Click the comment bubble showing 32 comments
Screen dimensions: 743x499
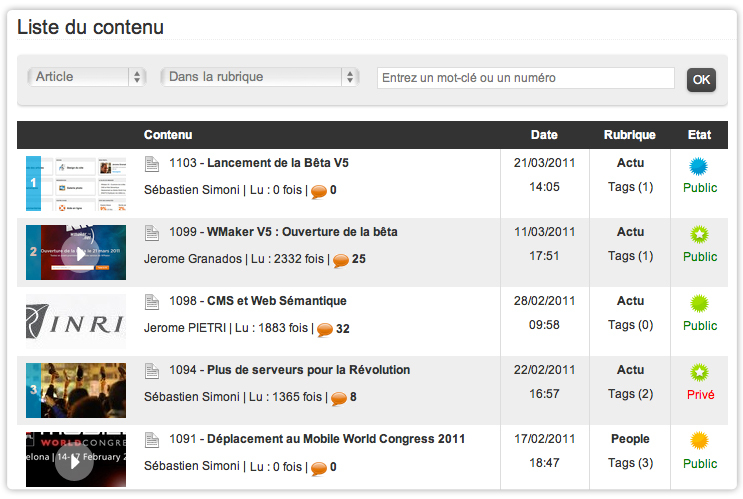pyautogui.click(x=325, y=329)
